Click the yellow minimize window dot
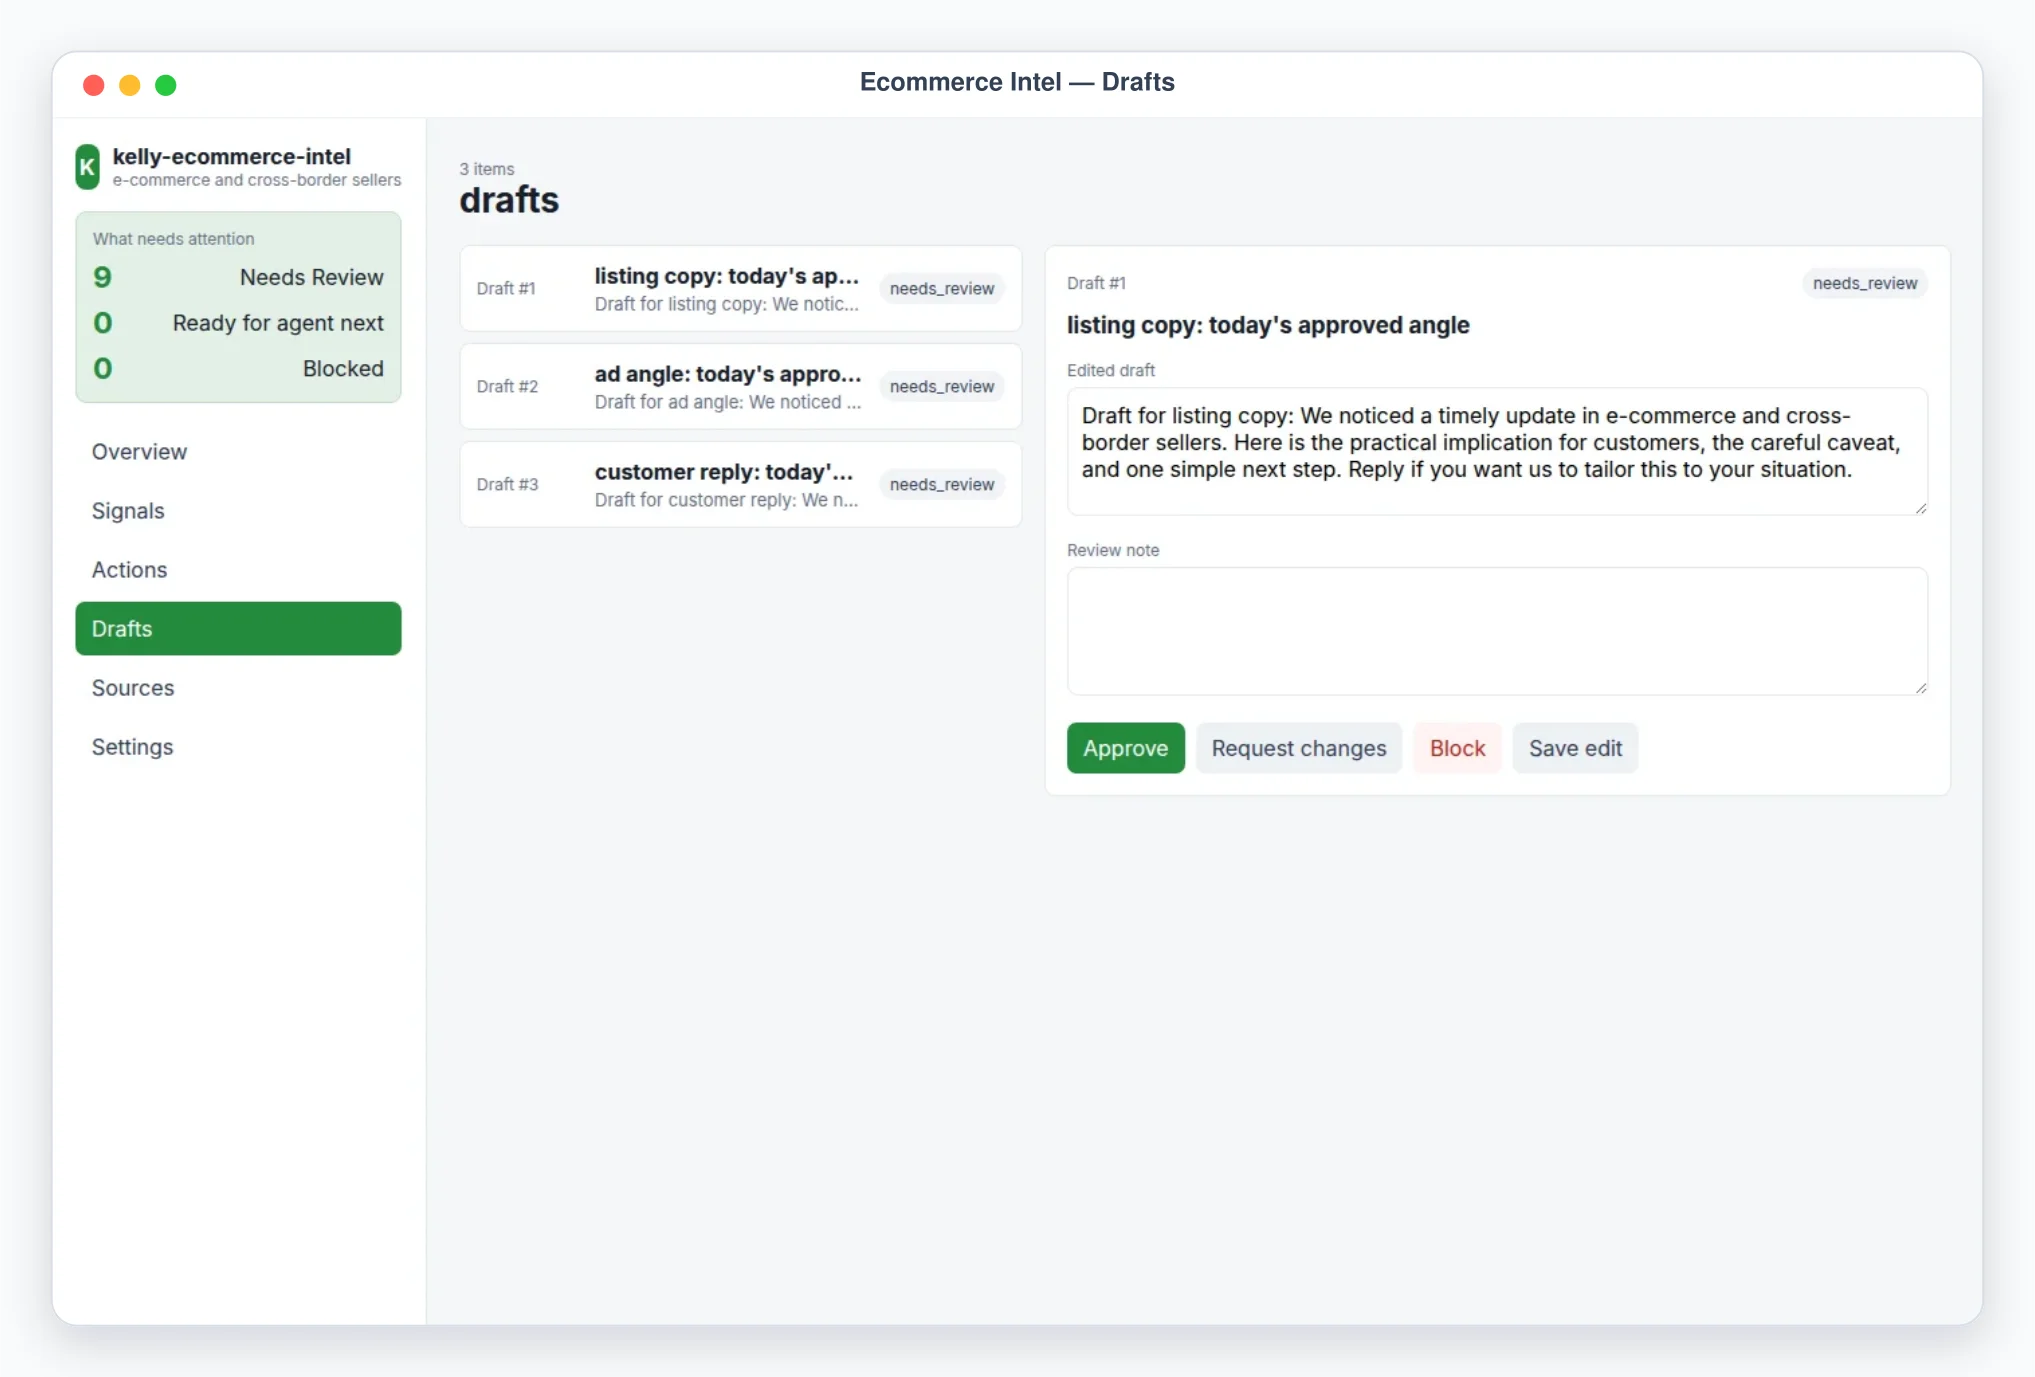Image resolution: width=2035 pixels, height=1377 pixels. (130, 85)
